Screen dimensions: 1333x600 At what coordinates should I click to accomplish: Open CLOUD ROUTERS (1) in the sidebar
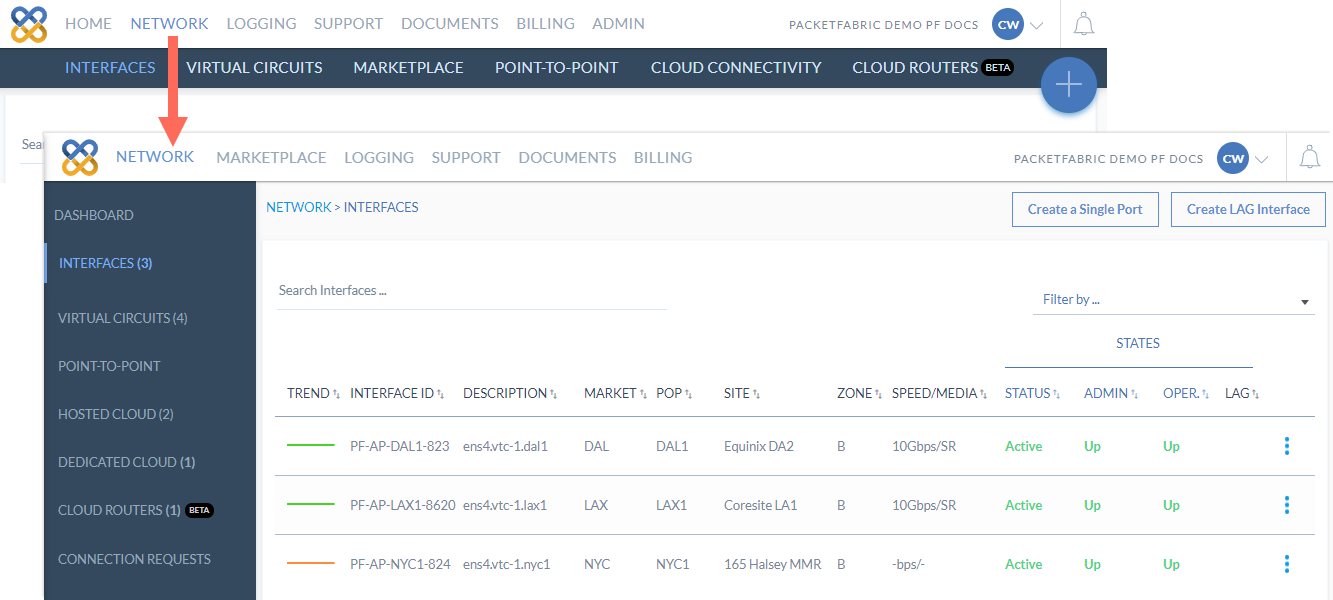point(136,510)
